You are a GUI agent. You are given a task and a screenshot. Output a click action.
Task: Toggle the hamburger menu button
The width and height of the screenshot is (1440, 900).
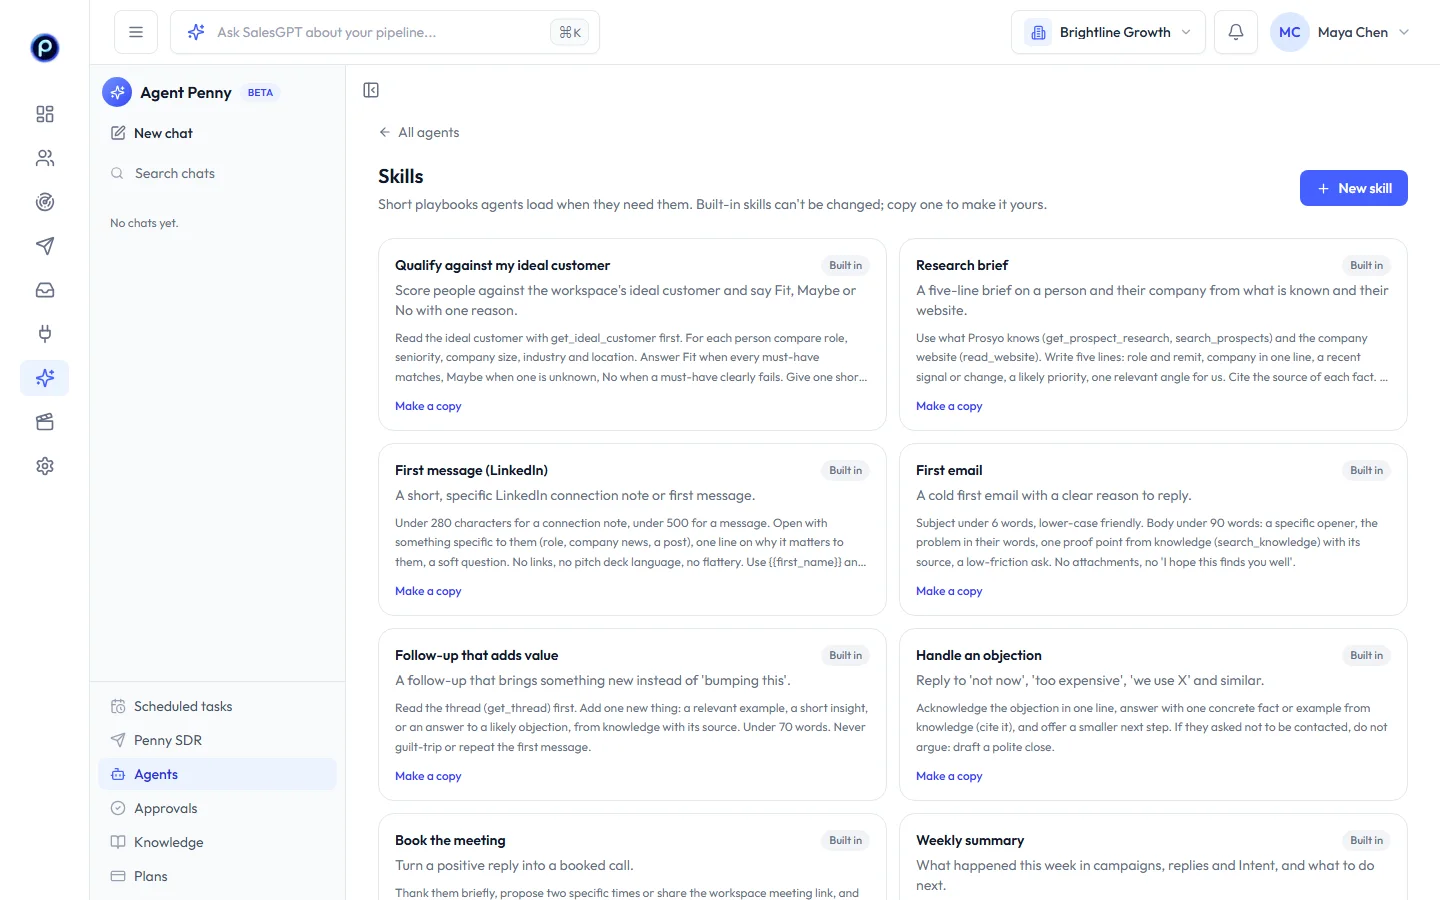pyautogui.click(x=136, y=32)
